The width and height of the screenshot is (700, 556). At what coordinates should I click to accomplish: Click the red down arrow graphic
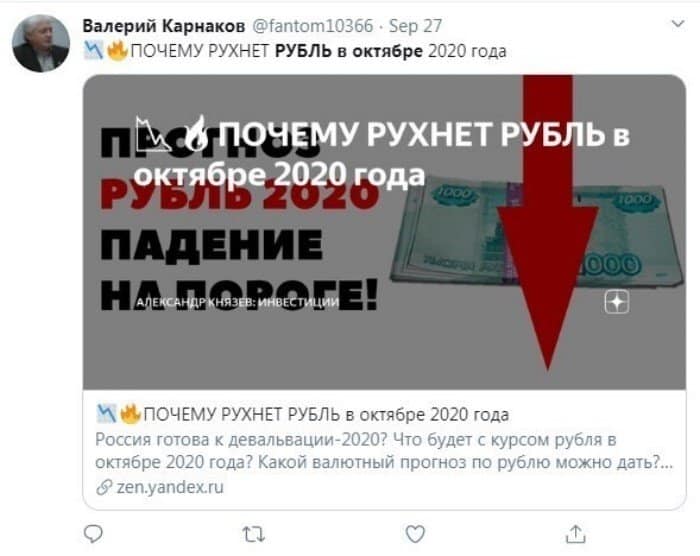548,222
